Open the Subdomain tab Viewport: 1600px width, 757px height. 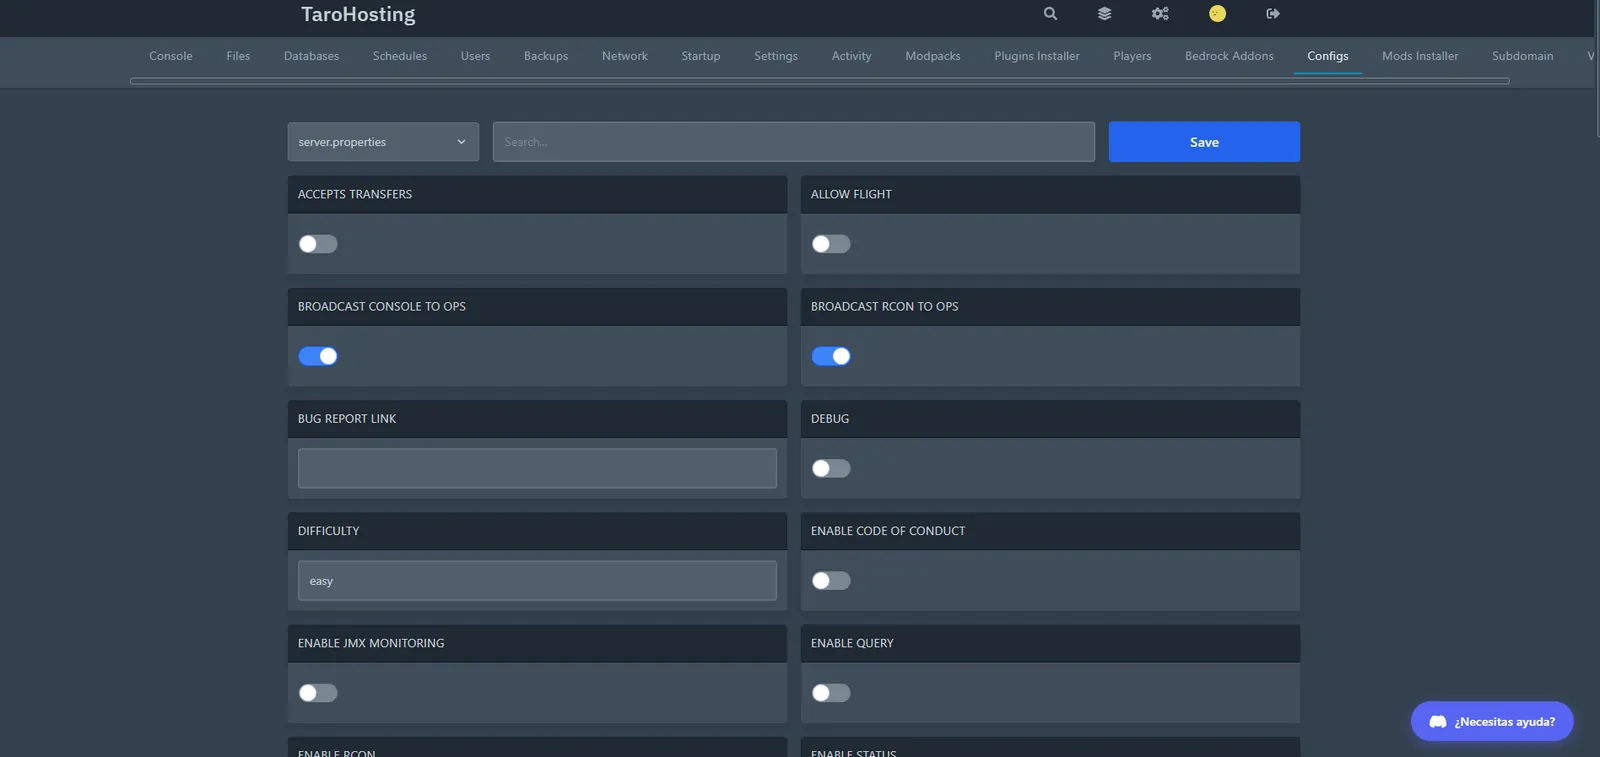click(1523, 56)
